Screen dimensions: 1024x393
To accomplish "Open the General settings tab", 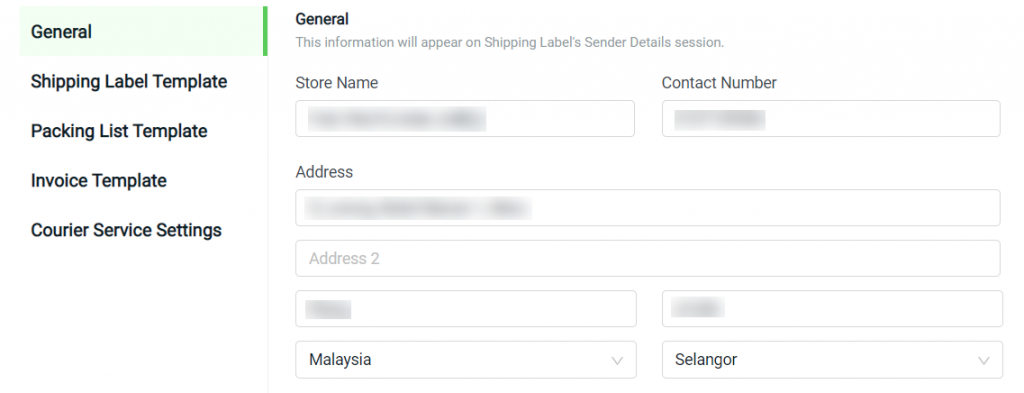I will [143, 31].
